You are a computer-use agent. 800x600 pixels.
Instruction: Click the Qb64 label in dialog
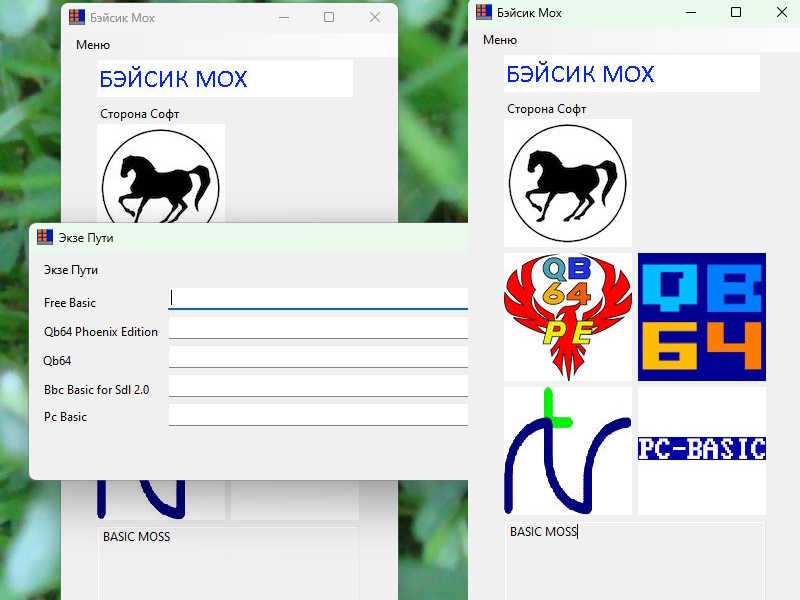[x=57, y=361]
